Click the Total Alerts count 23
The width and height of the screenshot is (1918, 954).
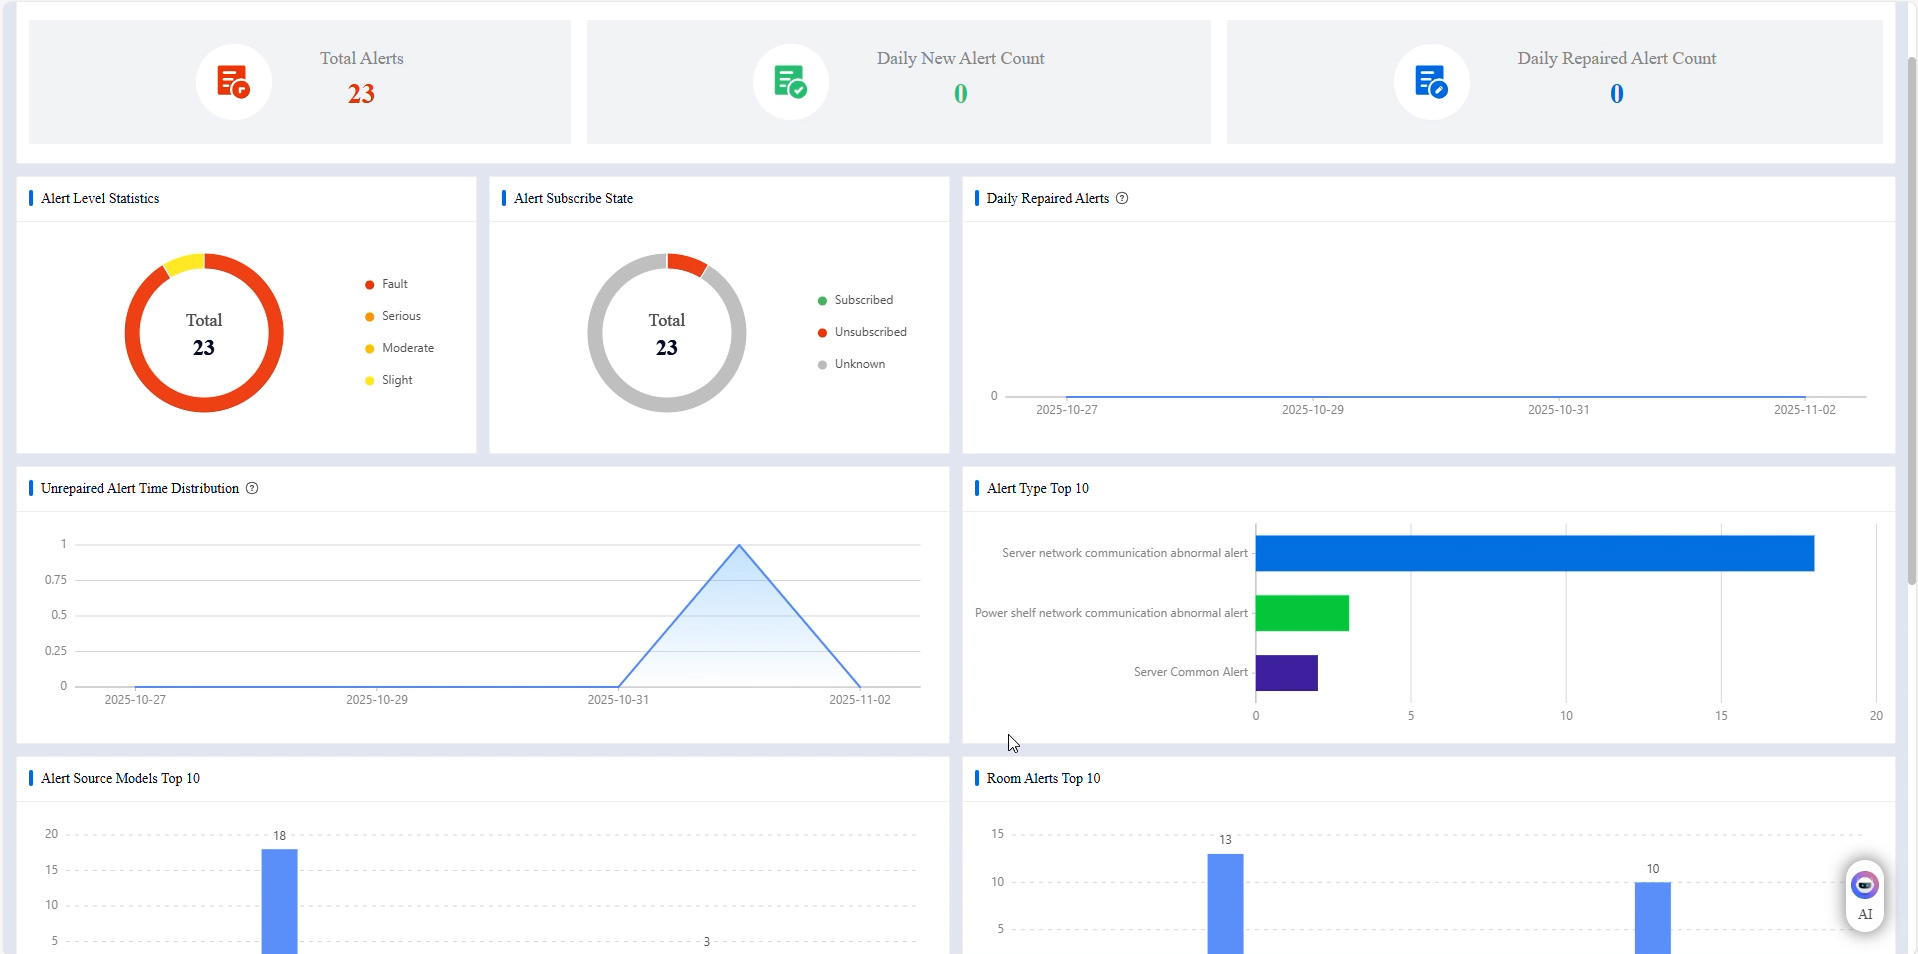[361, 94]
